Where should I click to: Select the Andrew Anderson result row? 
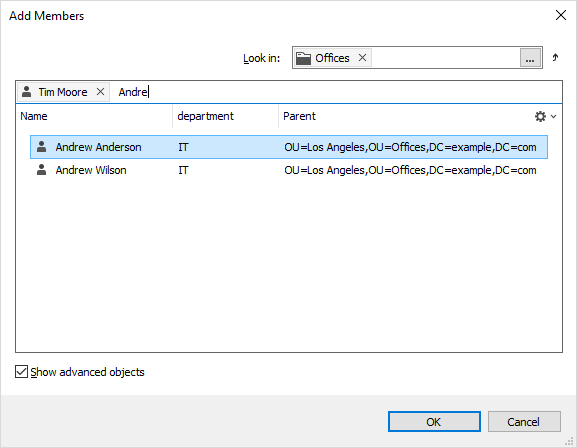289,147
